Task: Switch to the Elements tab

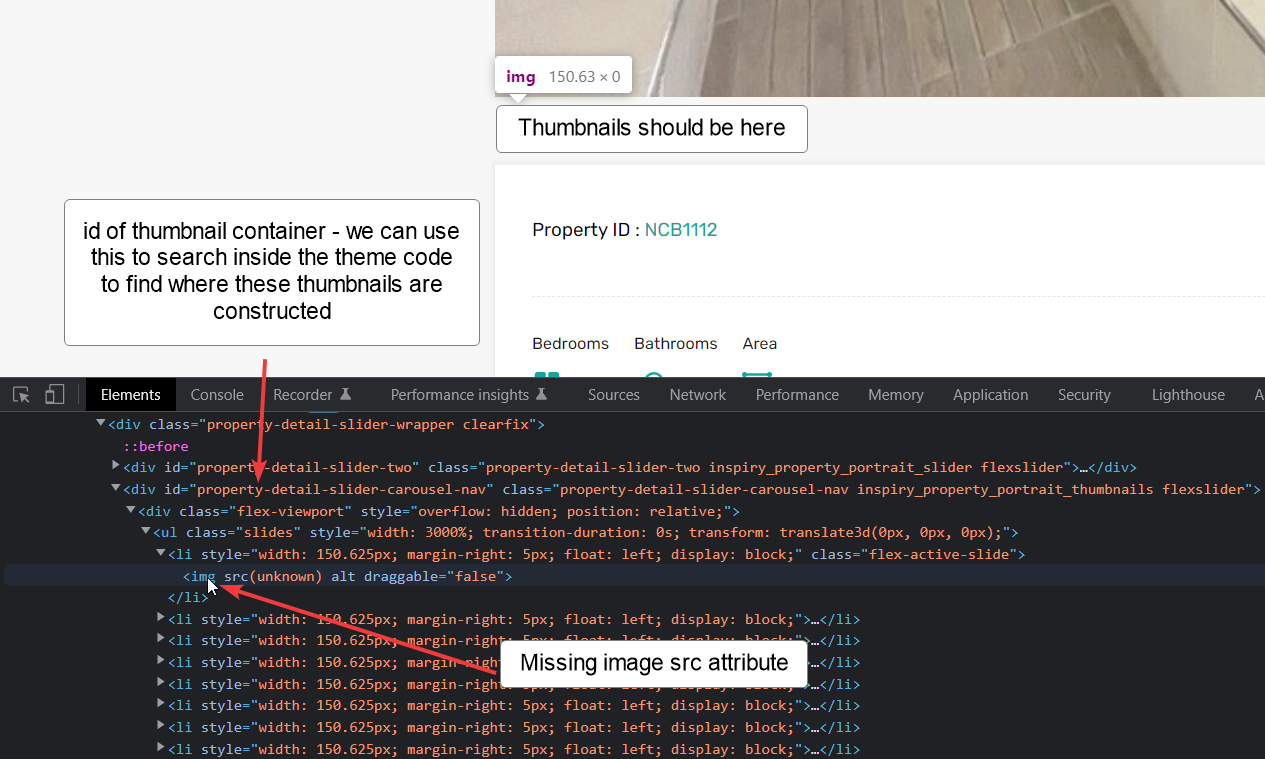Action: click(131, 395)
